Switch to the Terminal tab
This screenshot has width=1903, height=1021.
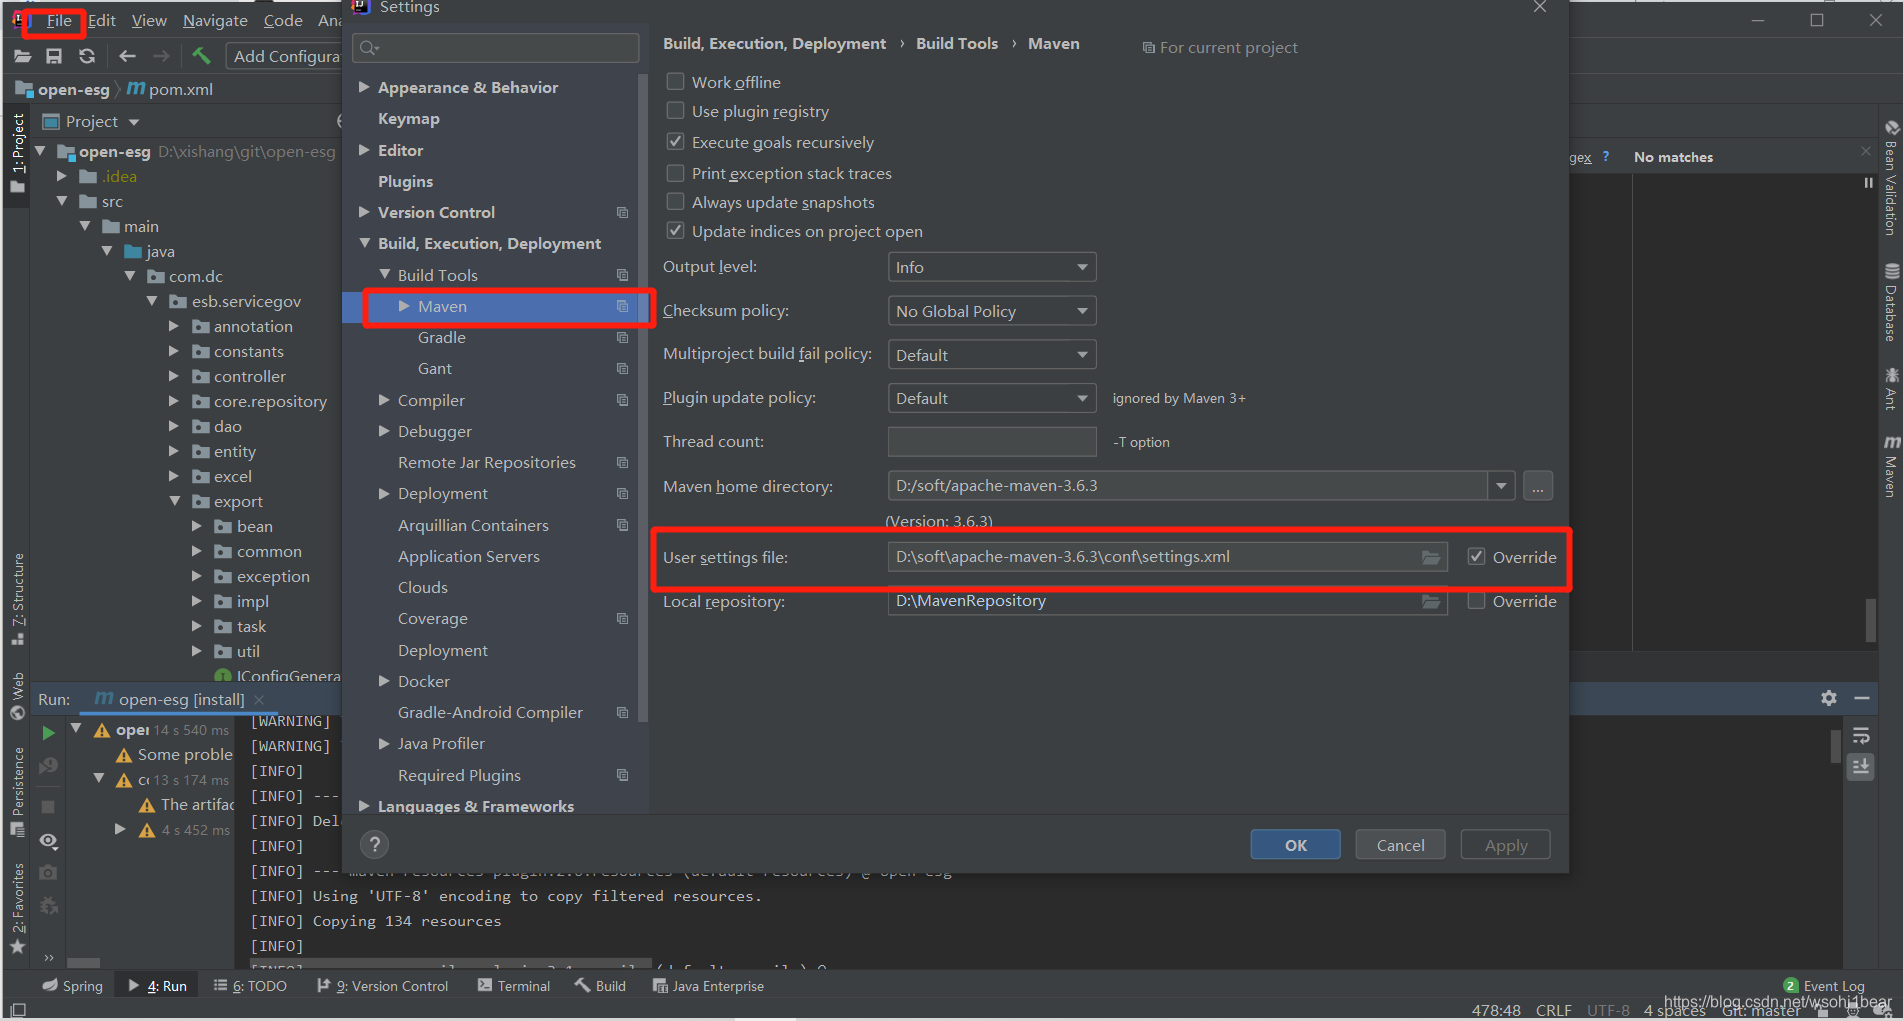(513, 986)
